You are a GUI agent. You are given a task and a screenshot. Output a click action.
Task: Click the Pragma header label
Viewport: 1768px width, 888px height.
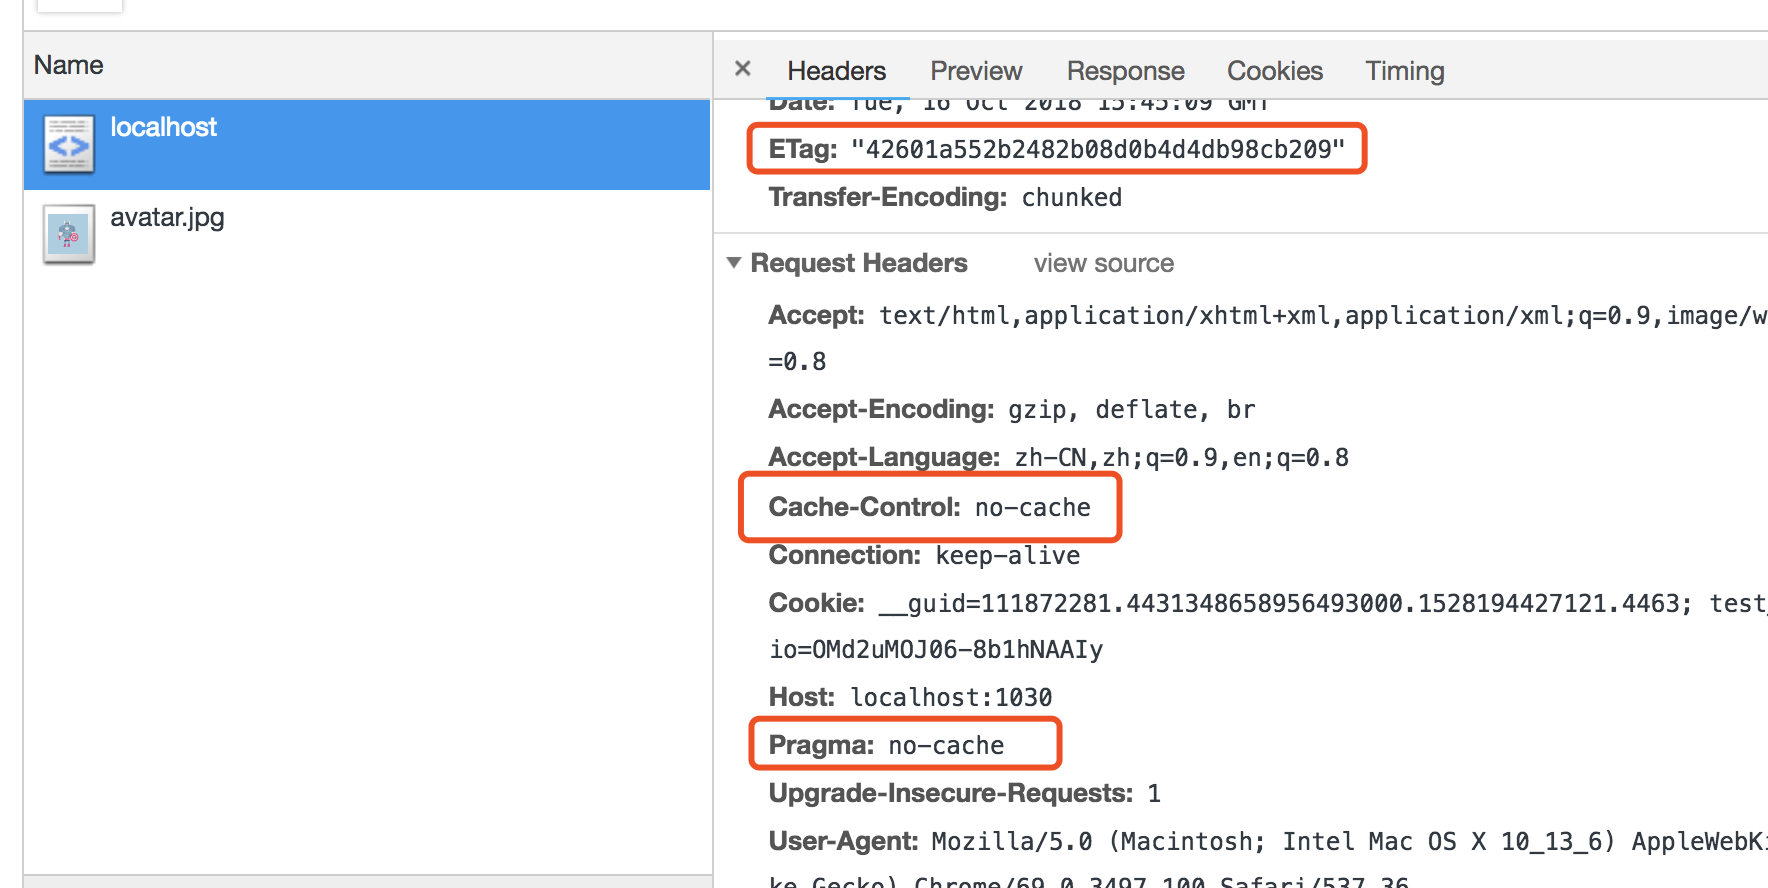click(821, 745)
